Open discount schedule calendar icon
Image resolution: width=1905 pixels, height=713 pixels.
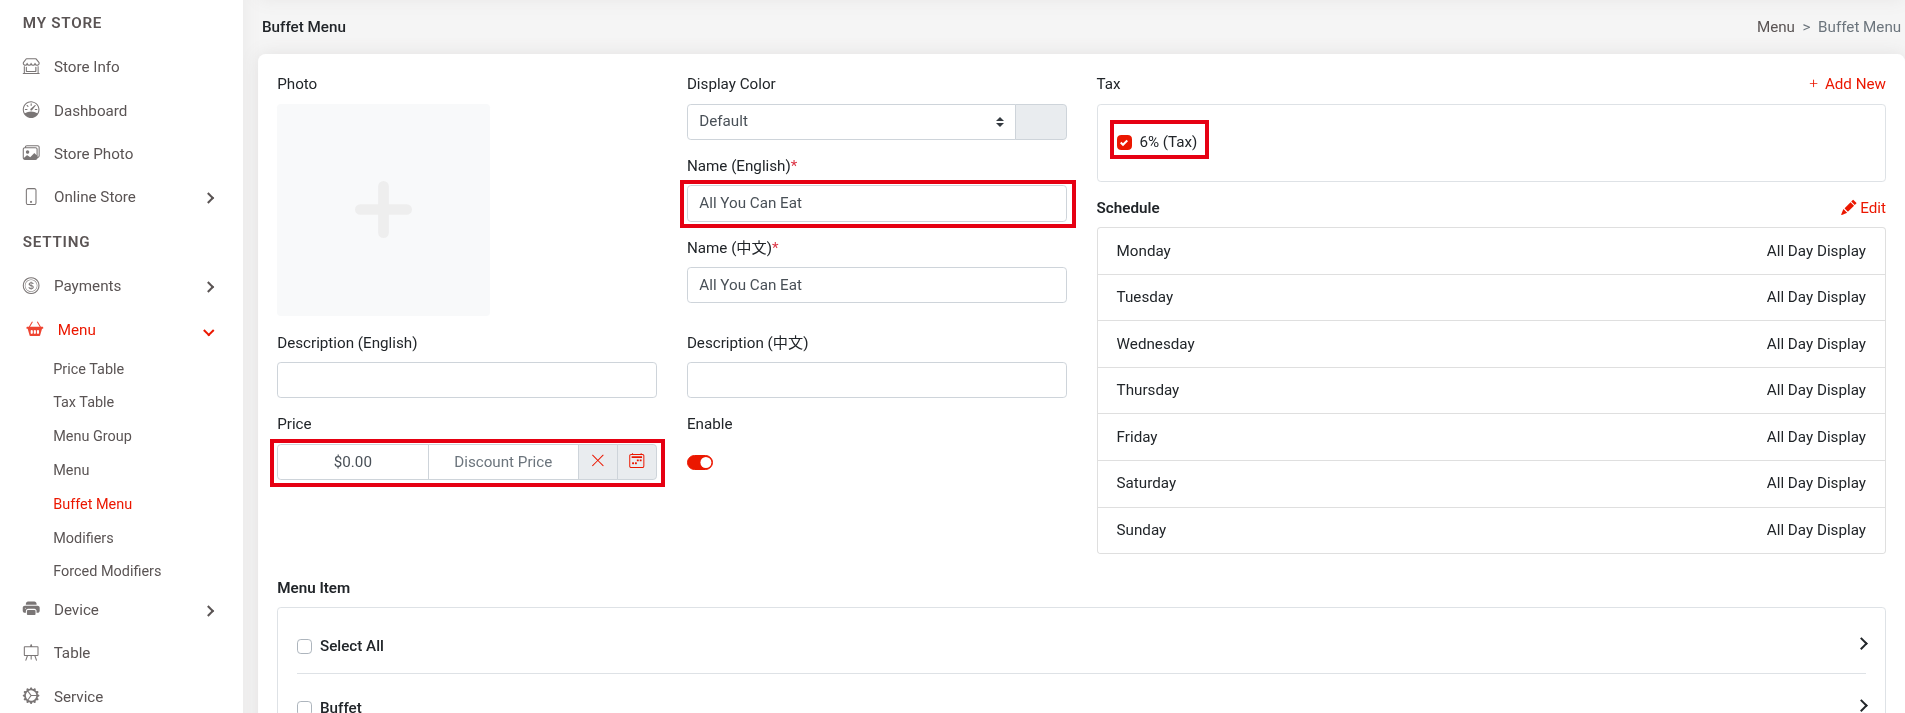(637, 461)
